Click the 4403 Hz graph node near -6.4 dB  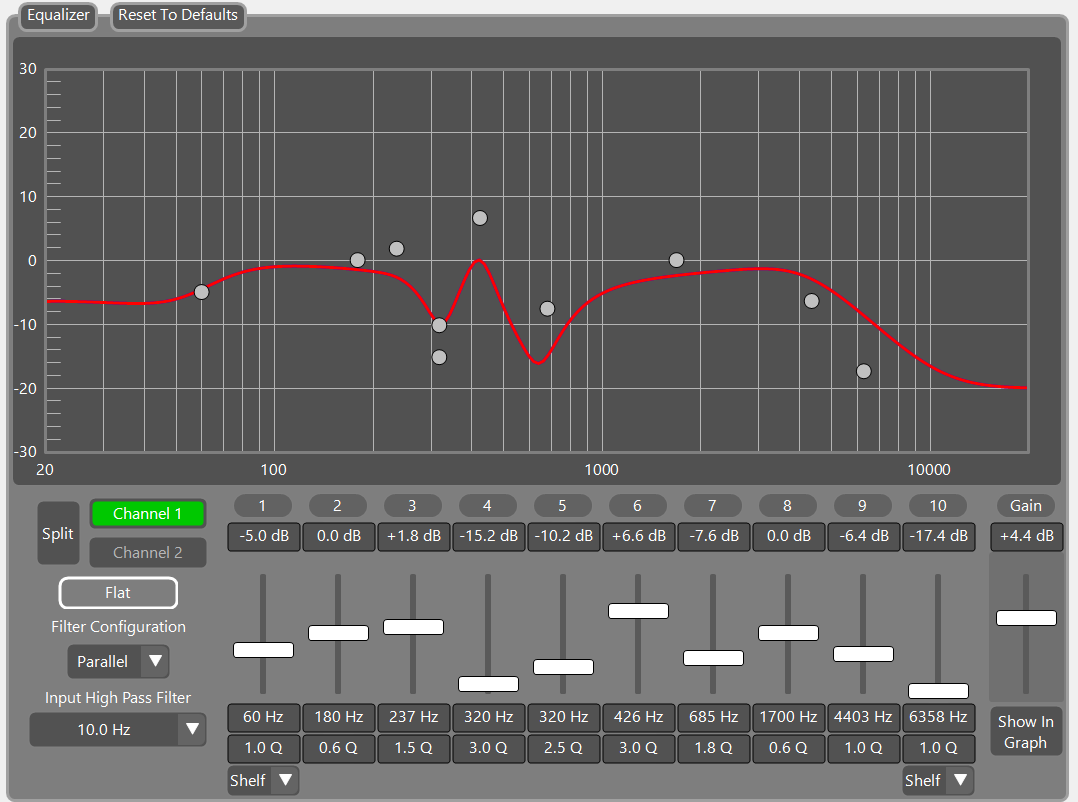pyautogui.click(x=812, y=301)
